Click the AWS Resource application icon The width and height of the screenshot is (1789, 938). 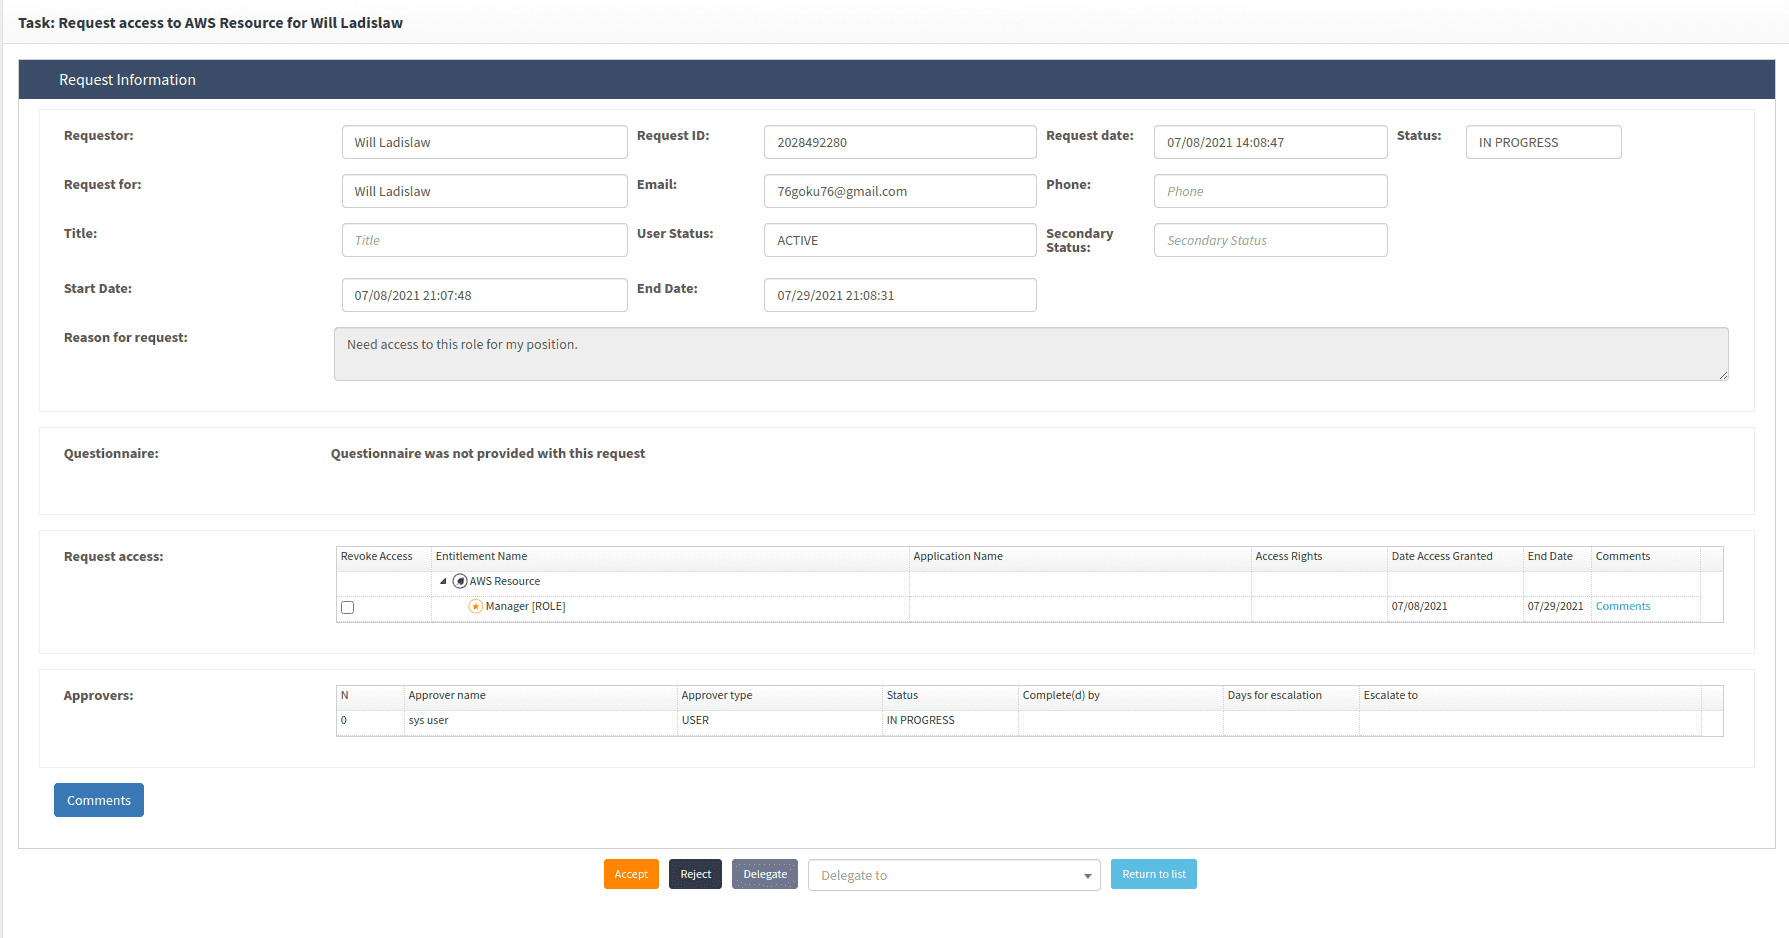tap(460, 581)
